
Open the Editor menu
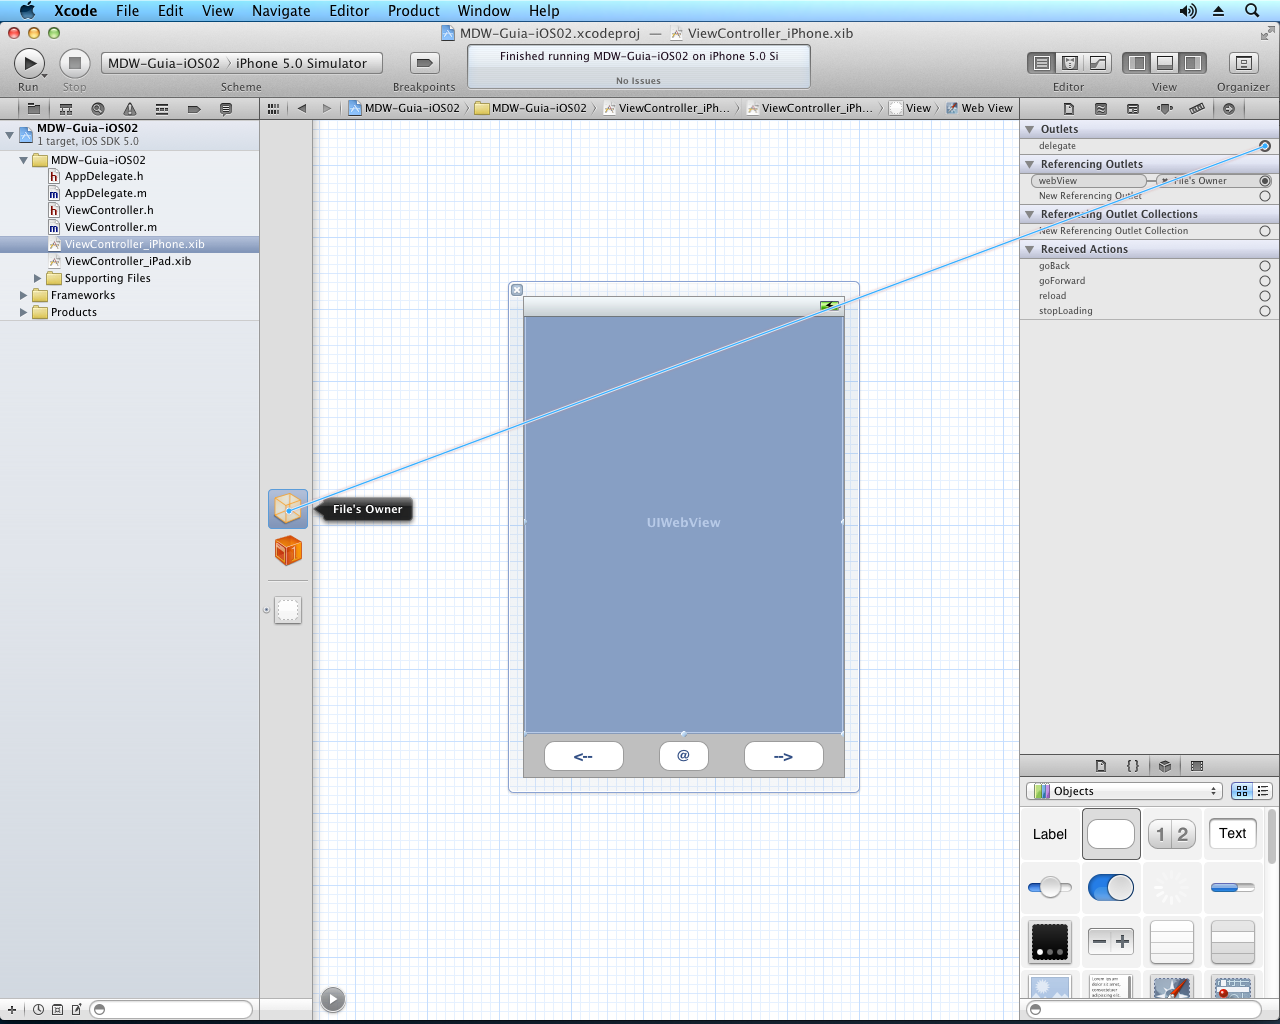349,11
